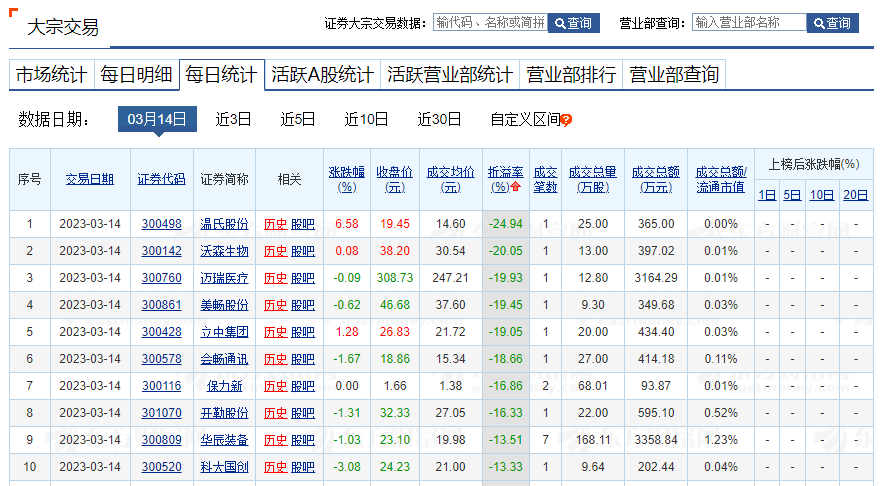Select the 近30日 date range

pyautogui.click(x=439, y=119)
